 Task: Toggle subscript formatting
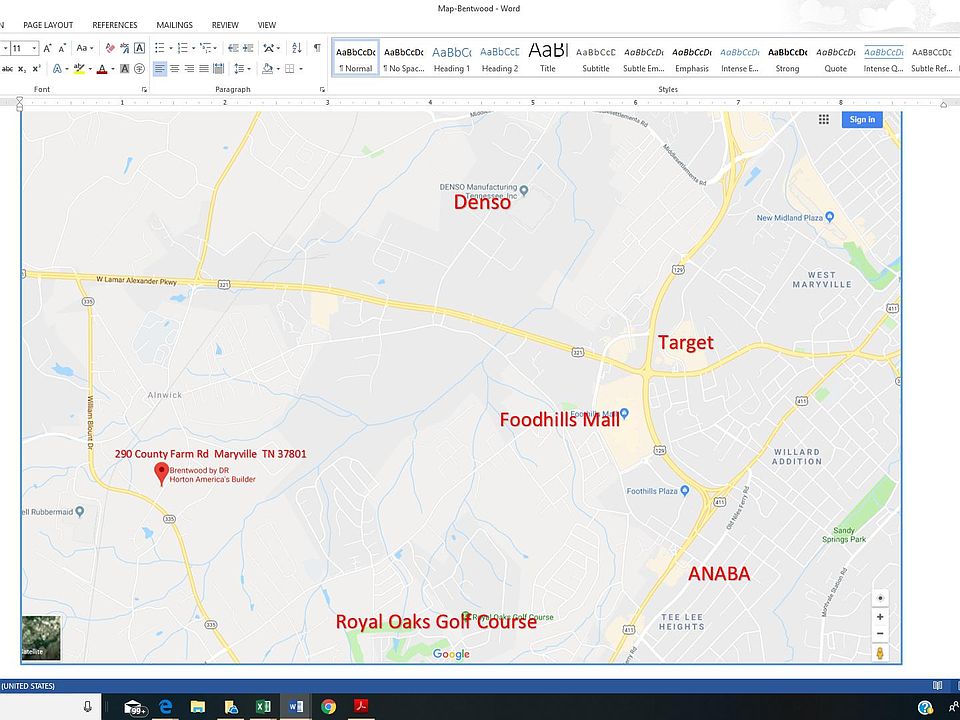click(x=22, y=69)
